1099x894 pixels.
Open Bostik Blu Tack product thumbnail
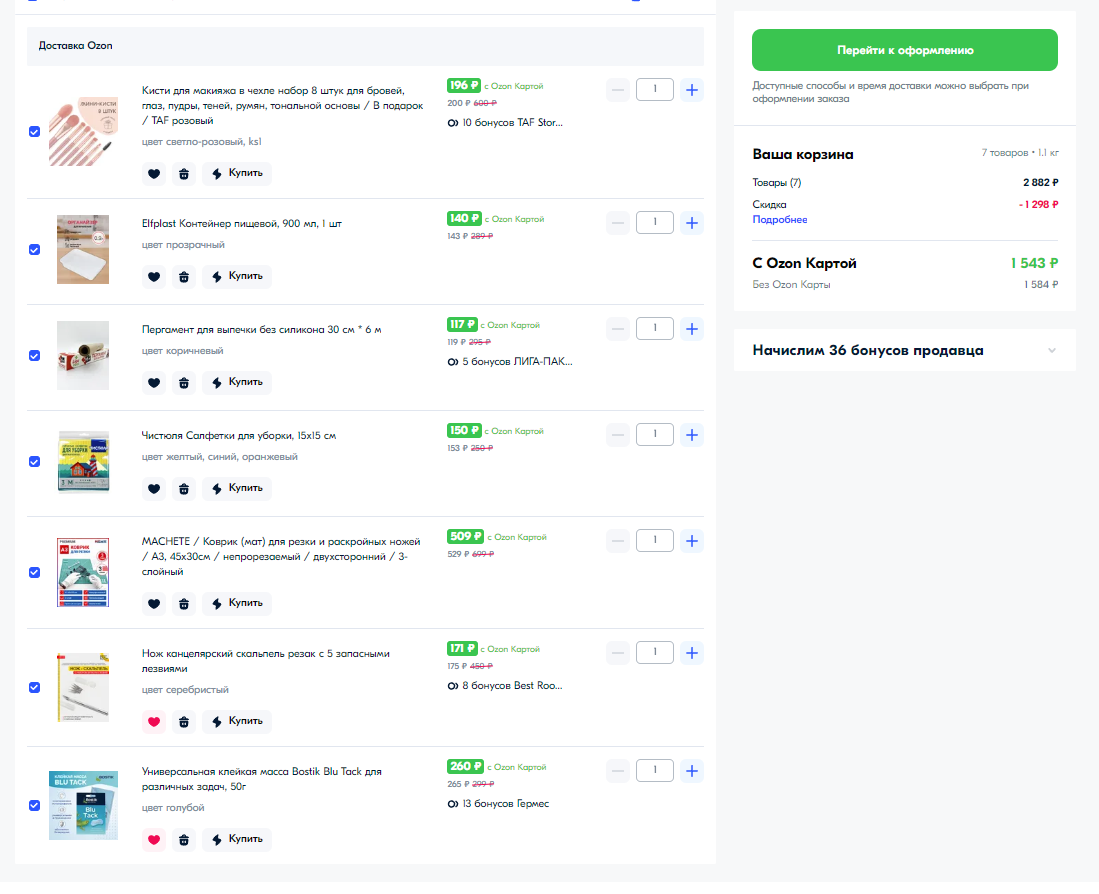coord(83,805)
